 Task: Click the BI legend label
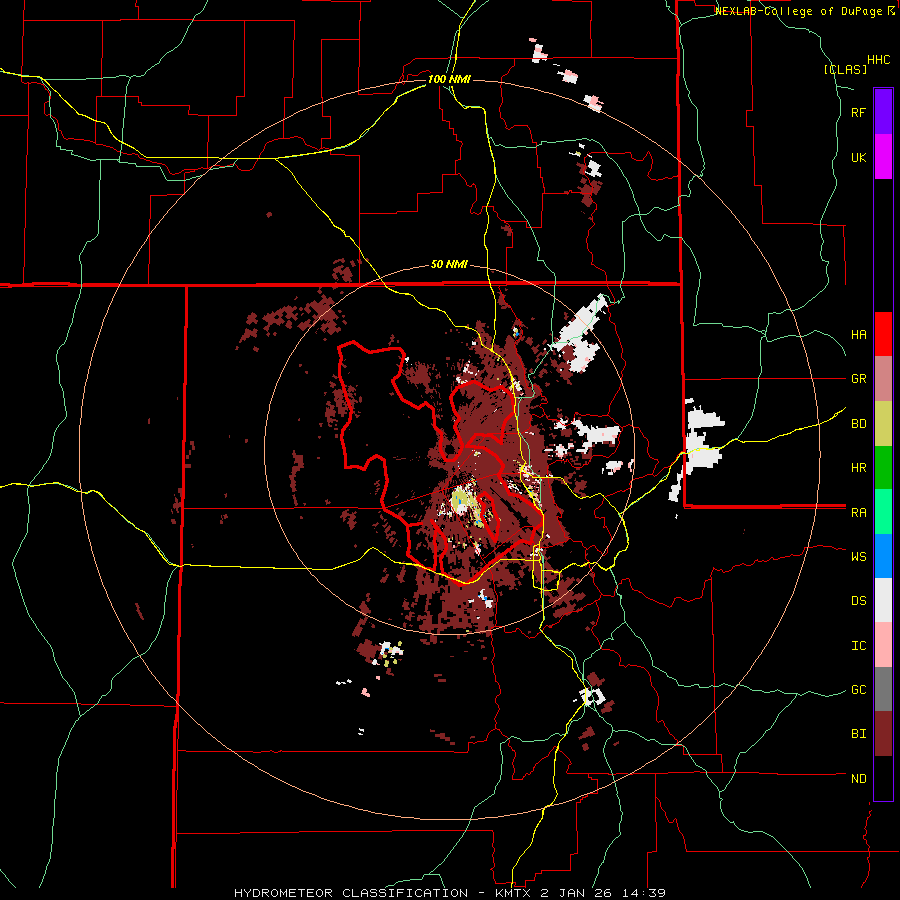click(x=858, y=734)
